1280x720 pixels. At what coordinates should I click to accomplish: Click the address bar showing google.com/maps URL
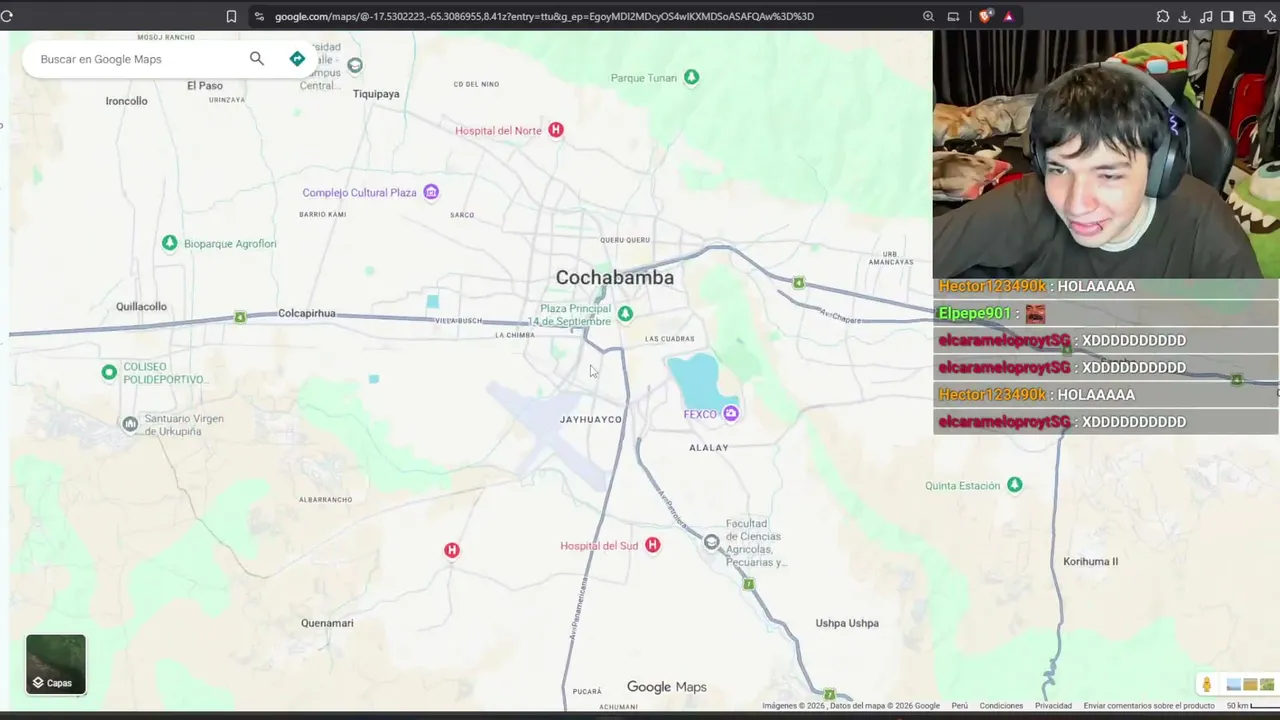click(544, 16)
